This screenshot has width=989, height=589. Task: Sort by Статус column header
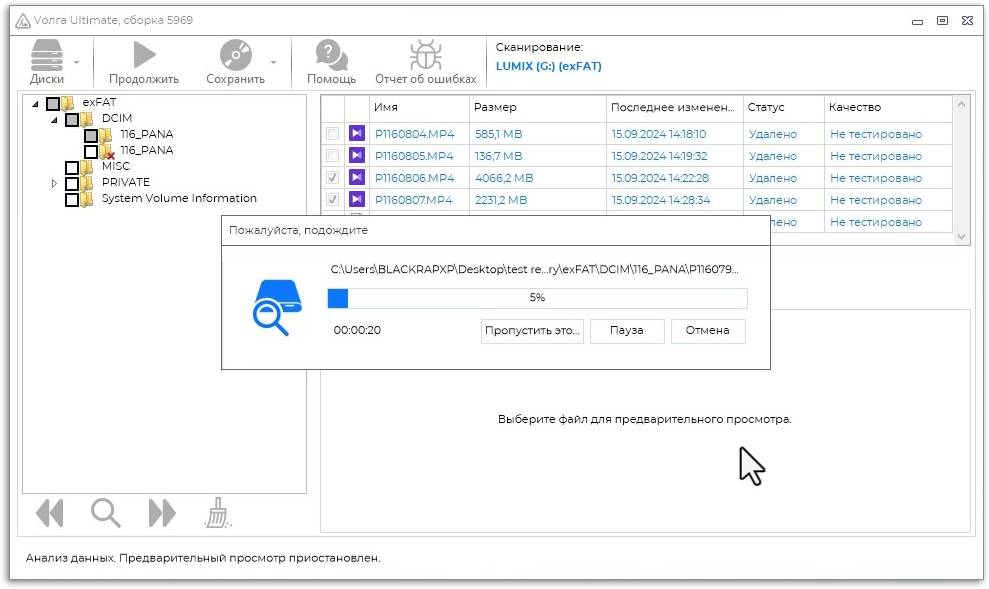click(x=783, y=108)
